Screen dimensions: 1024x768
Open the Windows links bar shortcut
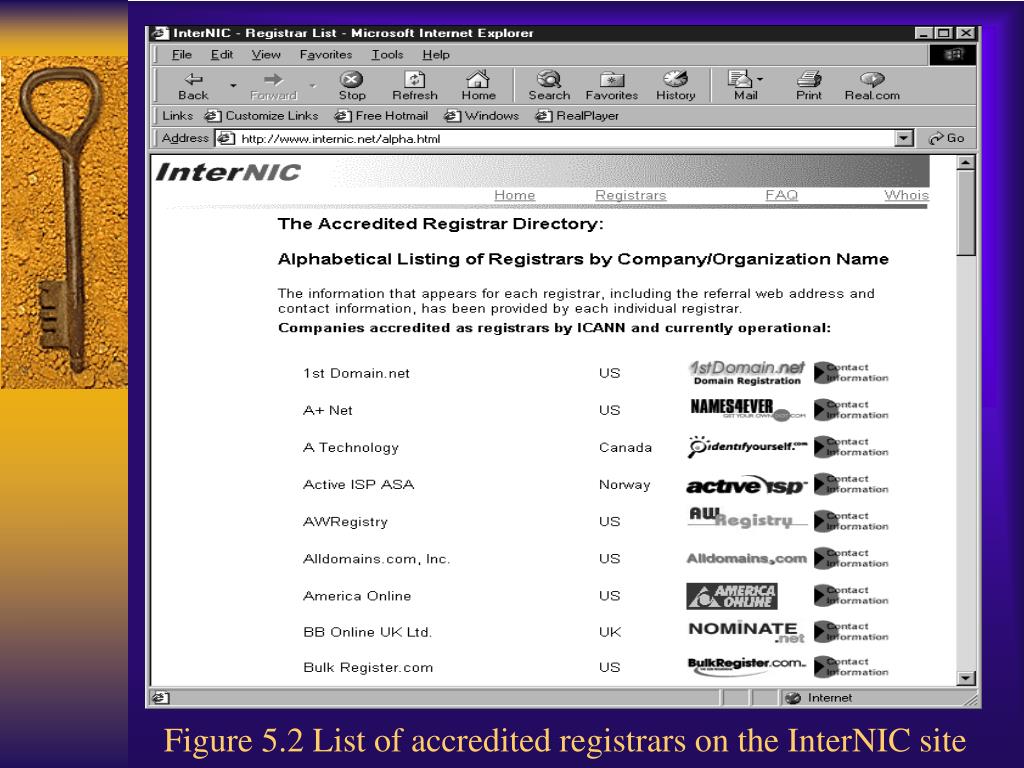(481, 116)
